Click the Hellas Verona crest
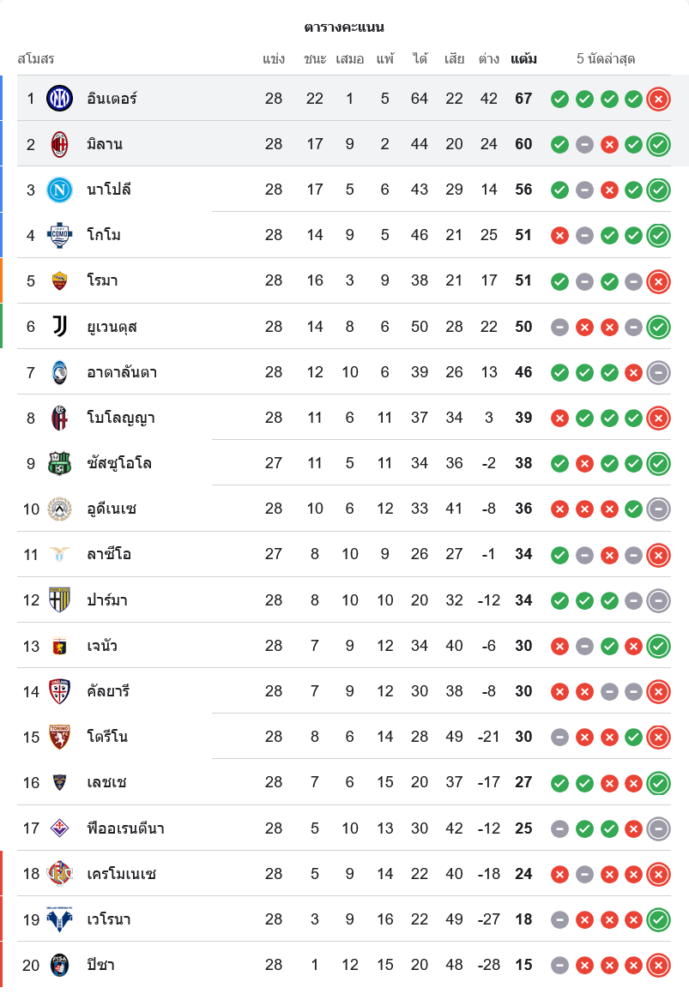 [60, 919]
